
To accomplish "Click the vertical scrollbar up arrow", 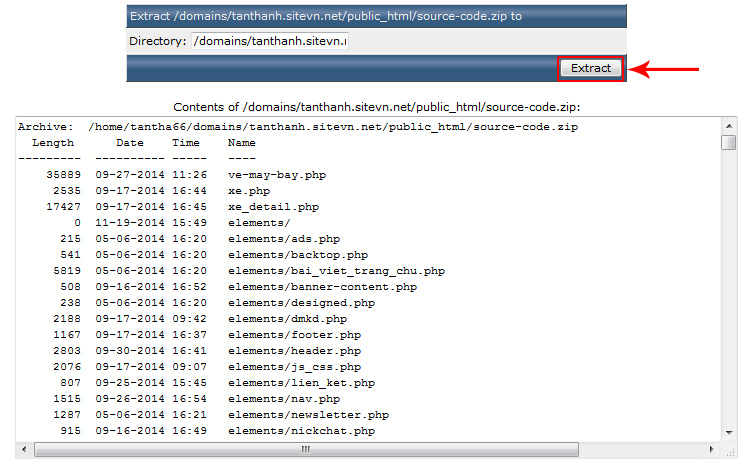I will tap(728, 124).
